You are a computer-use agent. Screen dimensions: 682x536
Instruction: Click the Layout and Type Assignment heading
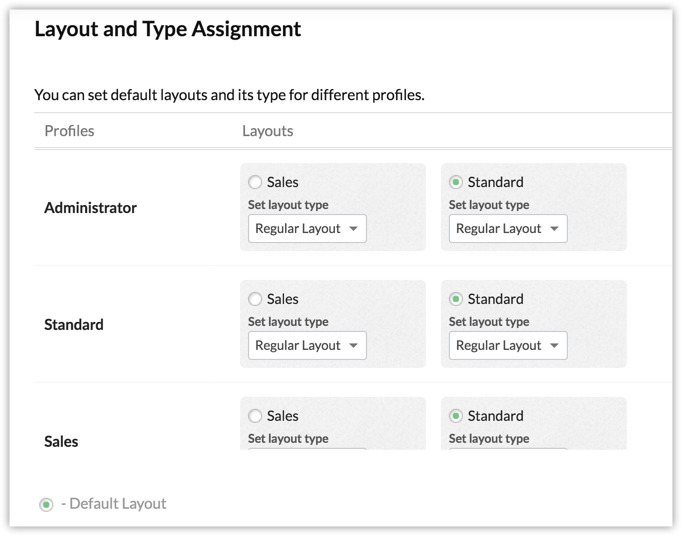point(167,29)
